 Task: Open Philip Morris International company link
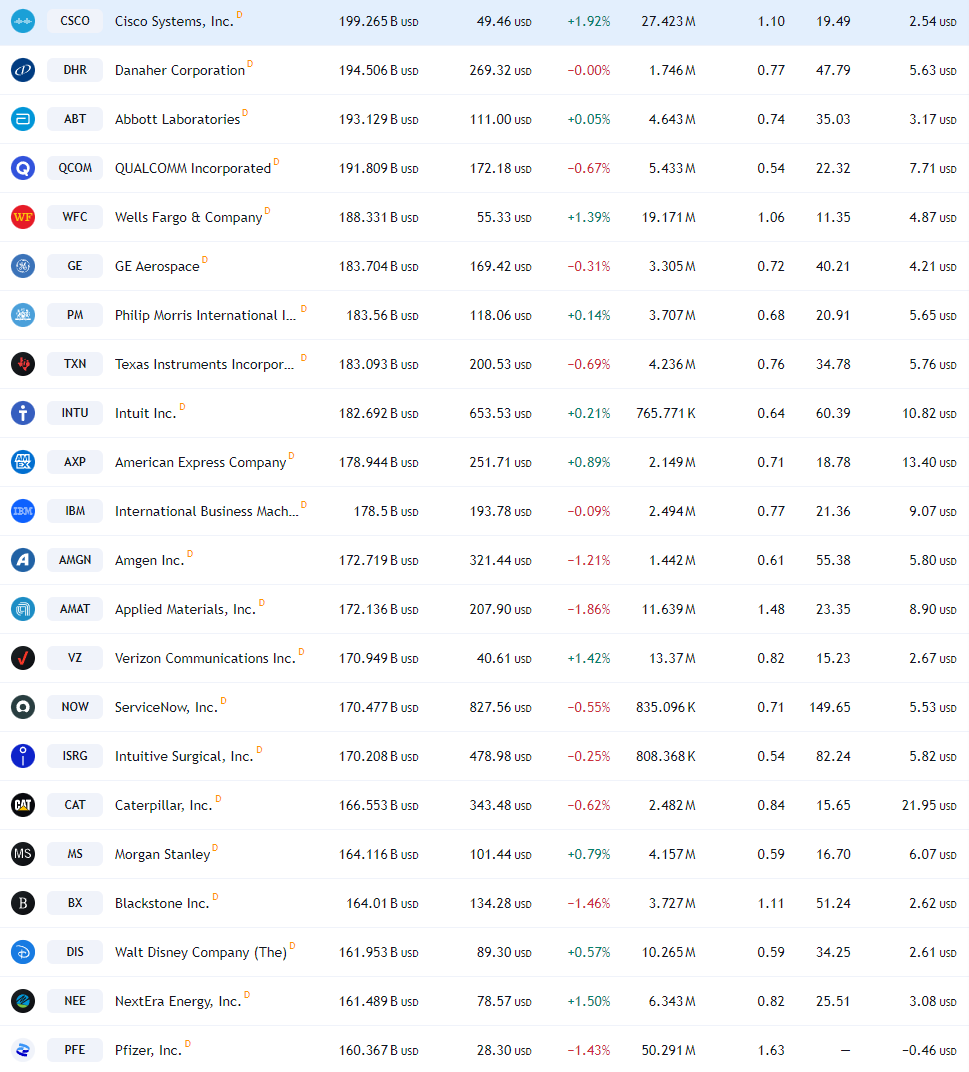coord(205,316)
